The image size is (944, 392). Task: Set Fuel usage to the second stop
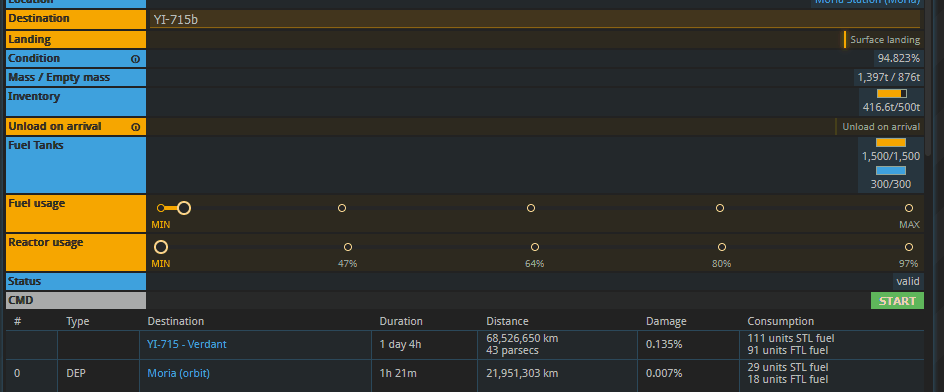coord(342,208)
